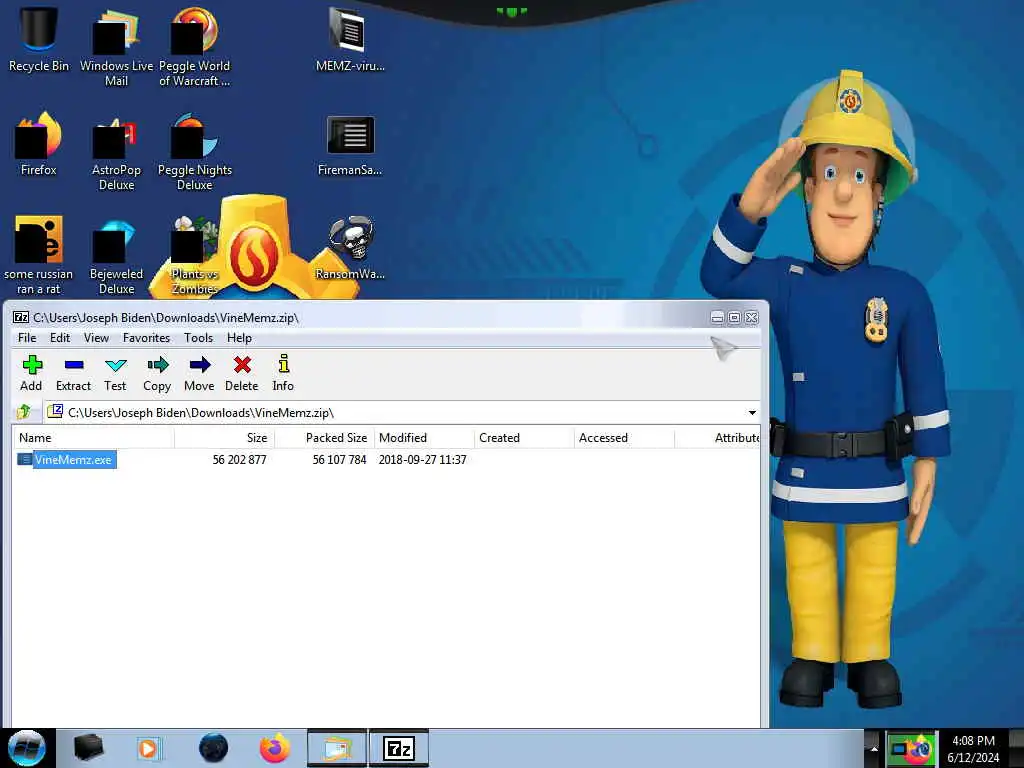Open the Edit menu
This screenshot has width=1024, height=768.
(59, 338)
